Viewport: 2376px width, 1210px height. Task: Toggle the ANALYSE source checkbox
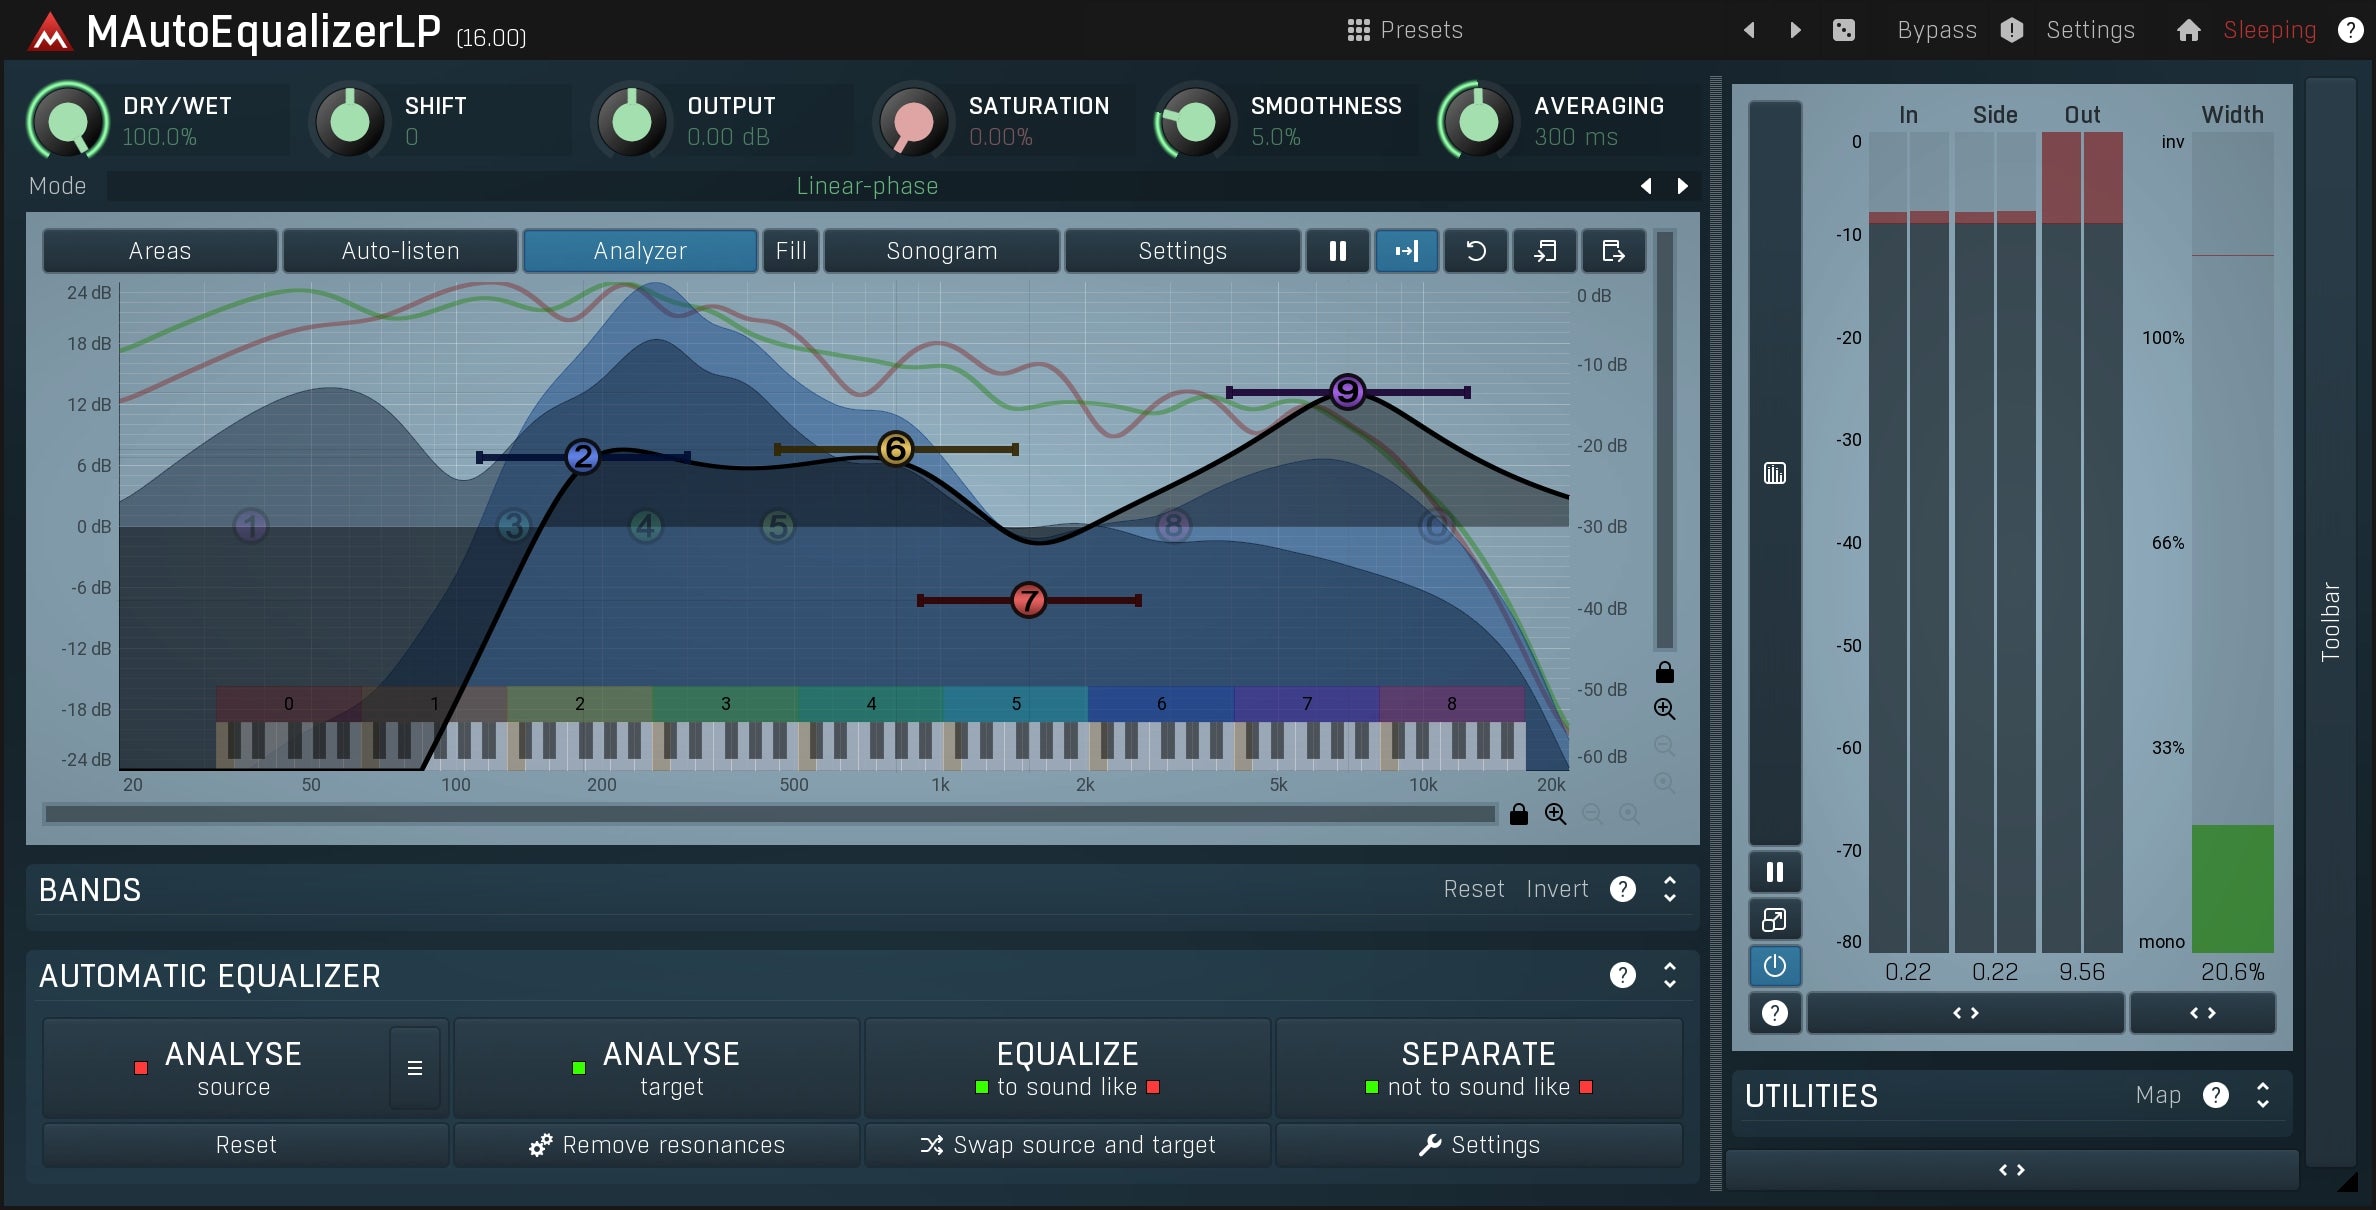[x=140, y=1068]
